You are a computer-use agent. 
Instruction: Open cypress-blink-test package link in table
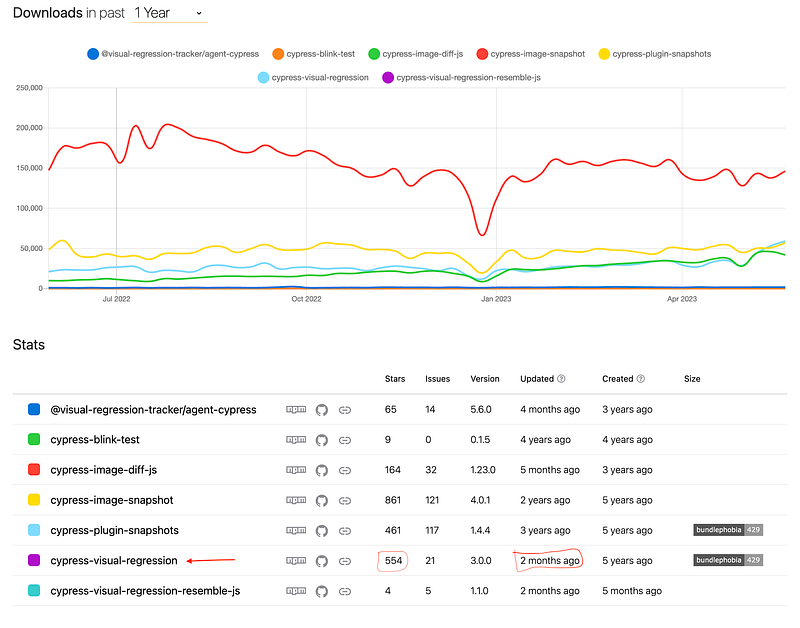tap(95, 440)
